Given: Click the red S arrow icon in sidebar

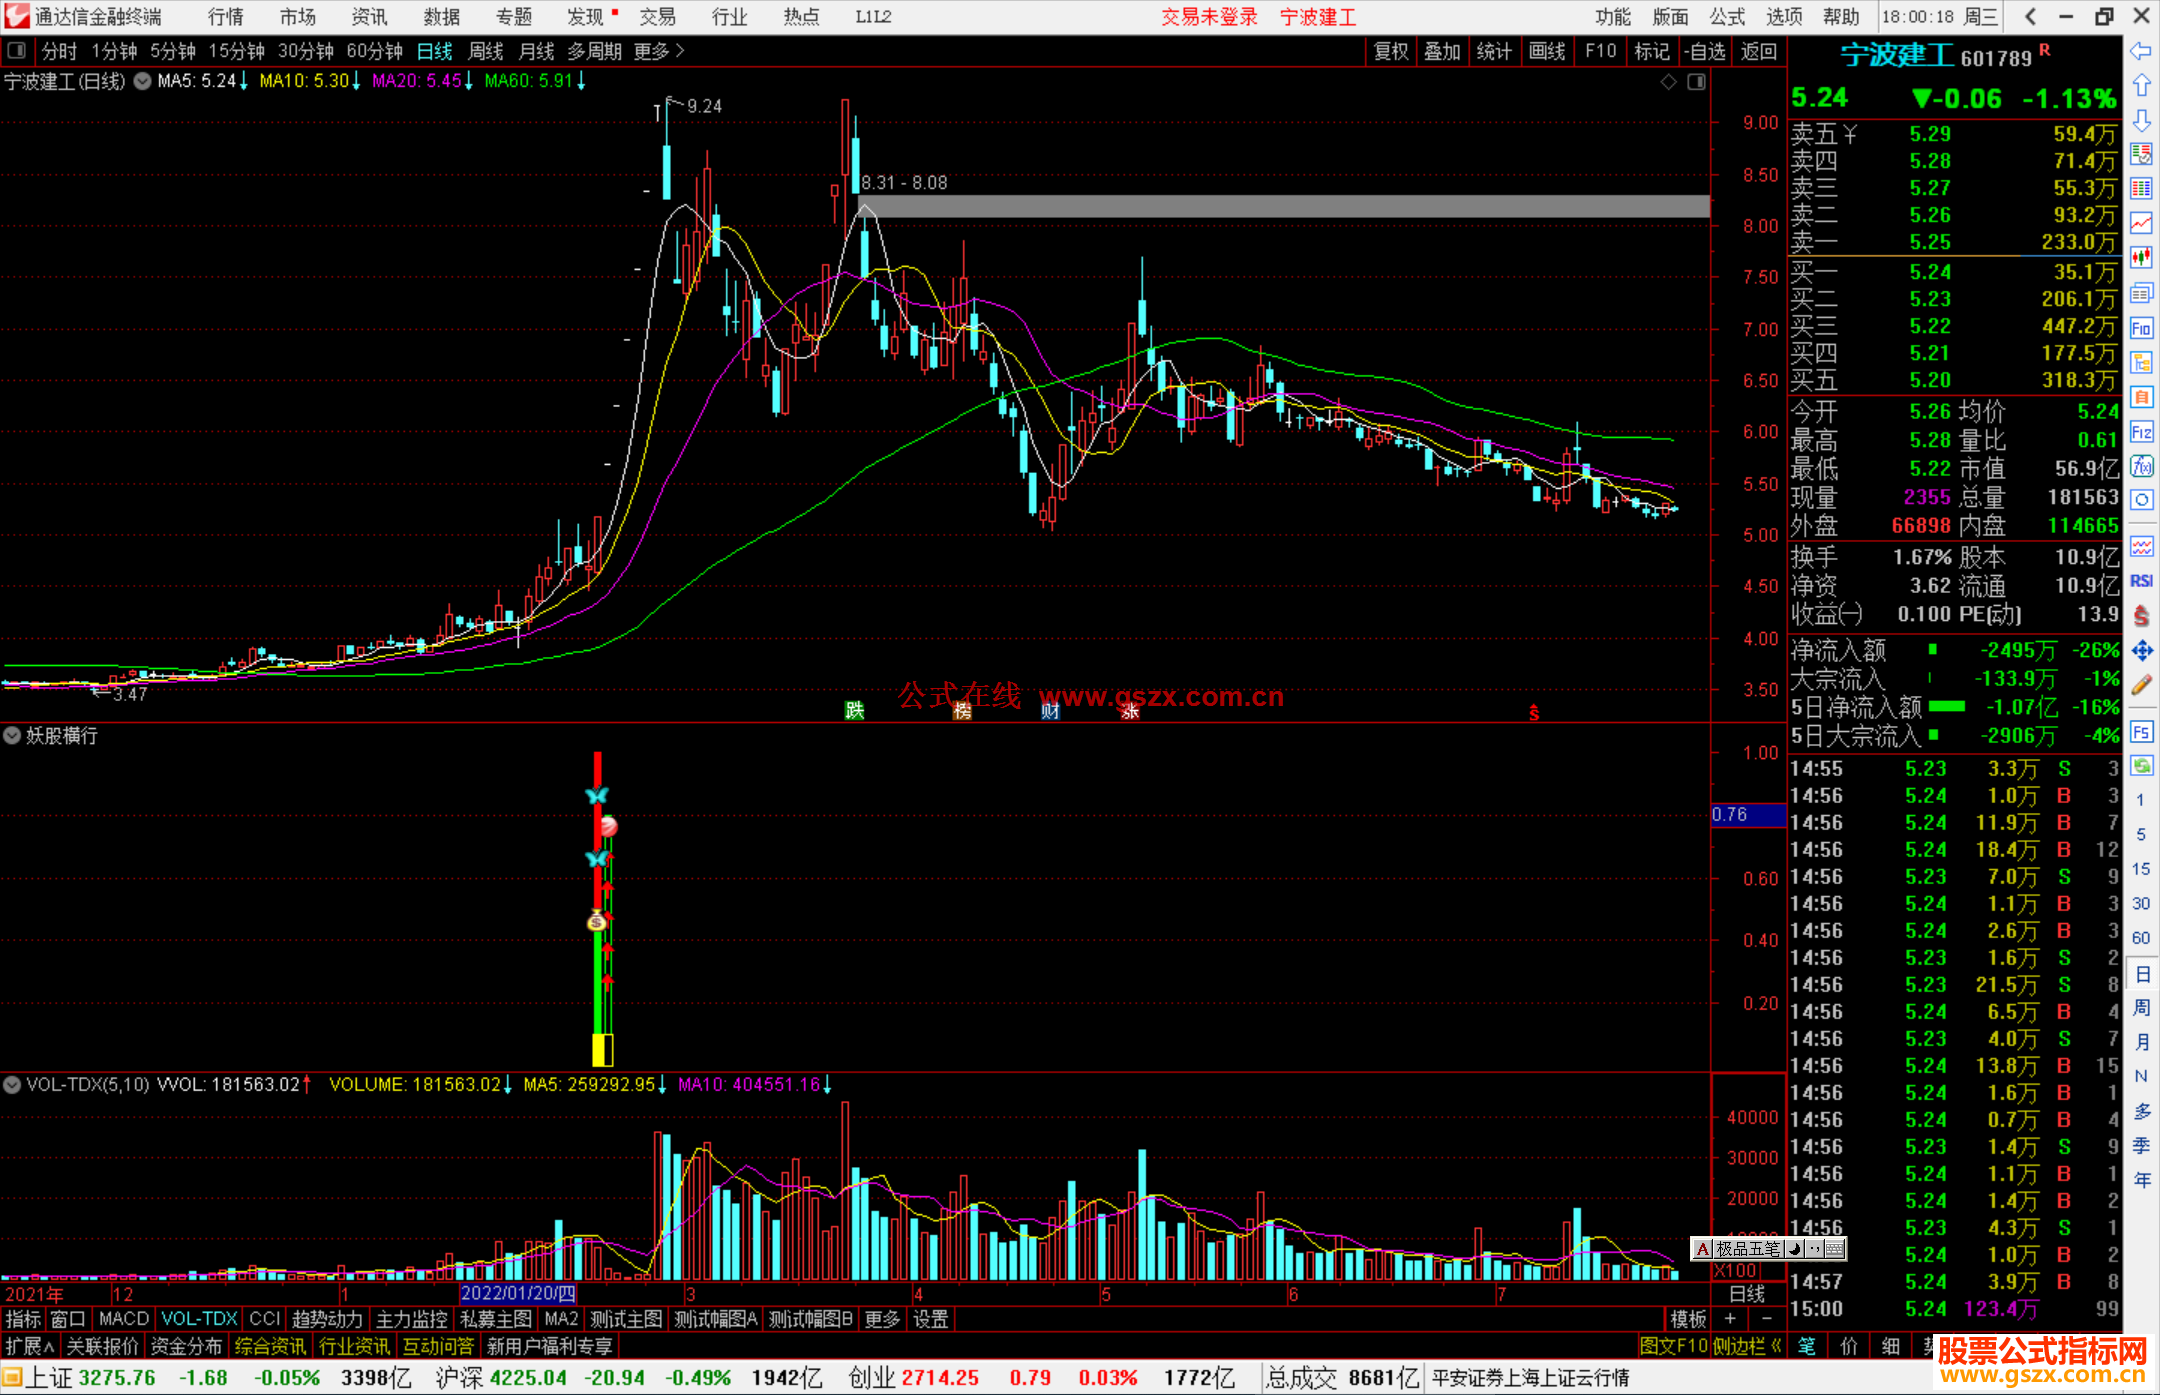Looking at the screenshot, I should (x=2141, y=616).
